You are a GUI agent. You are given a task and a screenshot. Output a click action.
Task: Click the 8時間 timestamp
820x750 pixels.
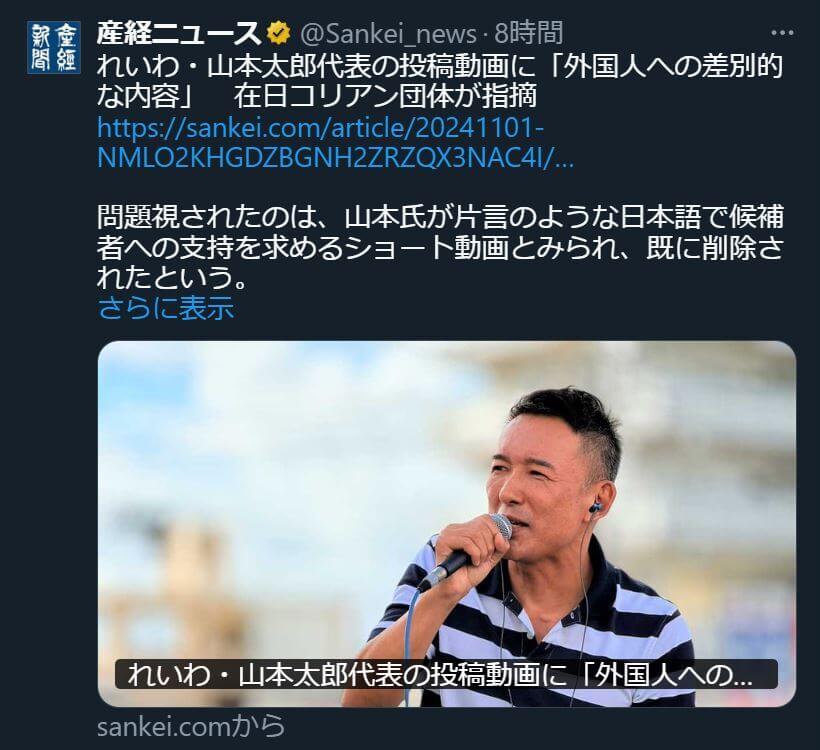(x=528, y=34)
